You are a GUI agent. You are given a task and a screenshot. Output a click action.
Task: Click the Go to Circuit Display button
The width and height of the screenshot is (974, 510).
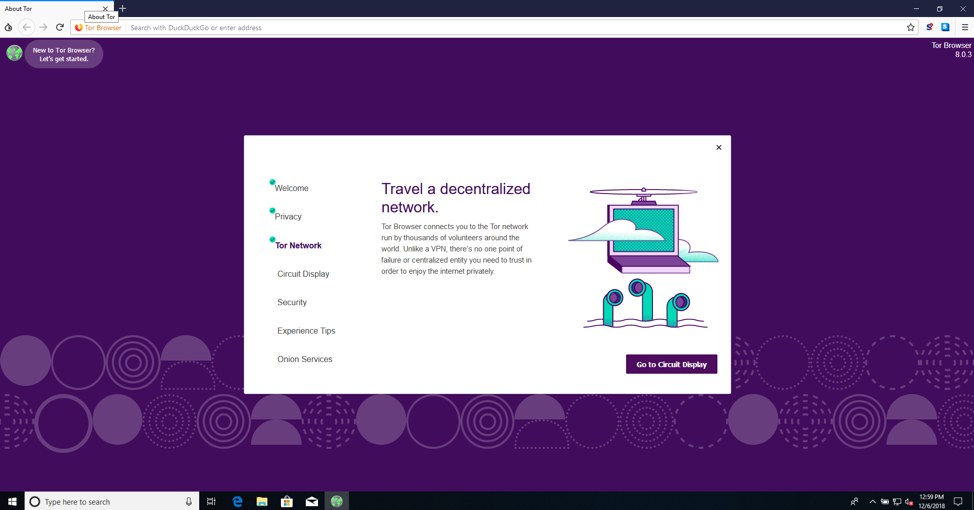click(x=671, y=364)
